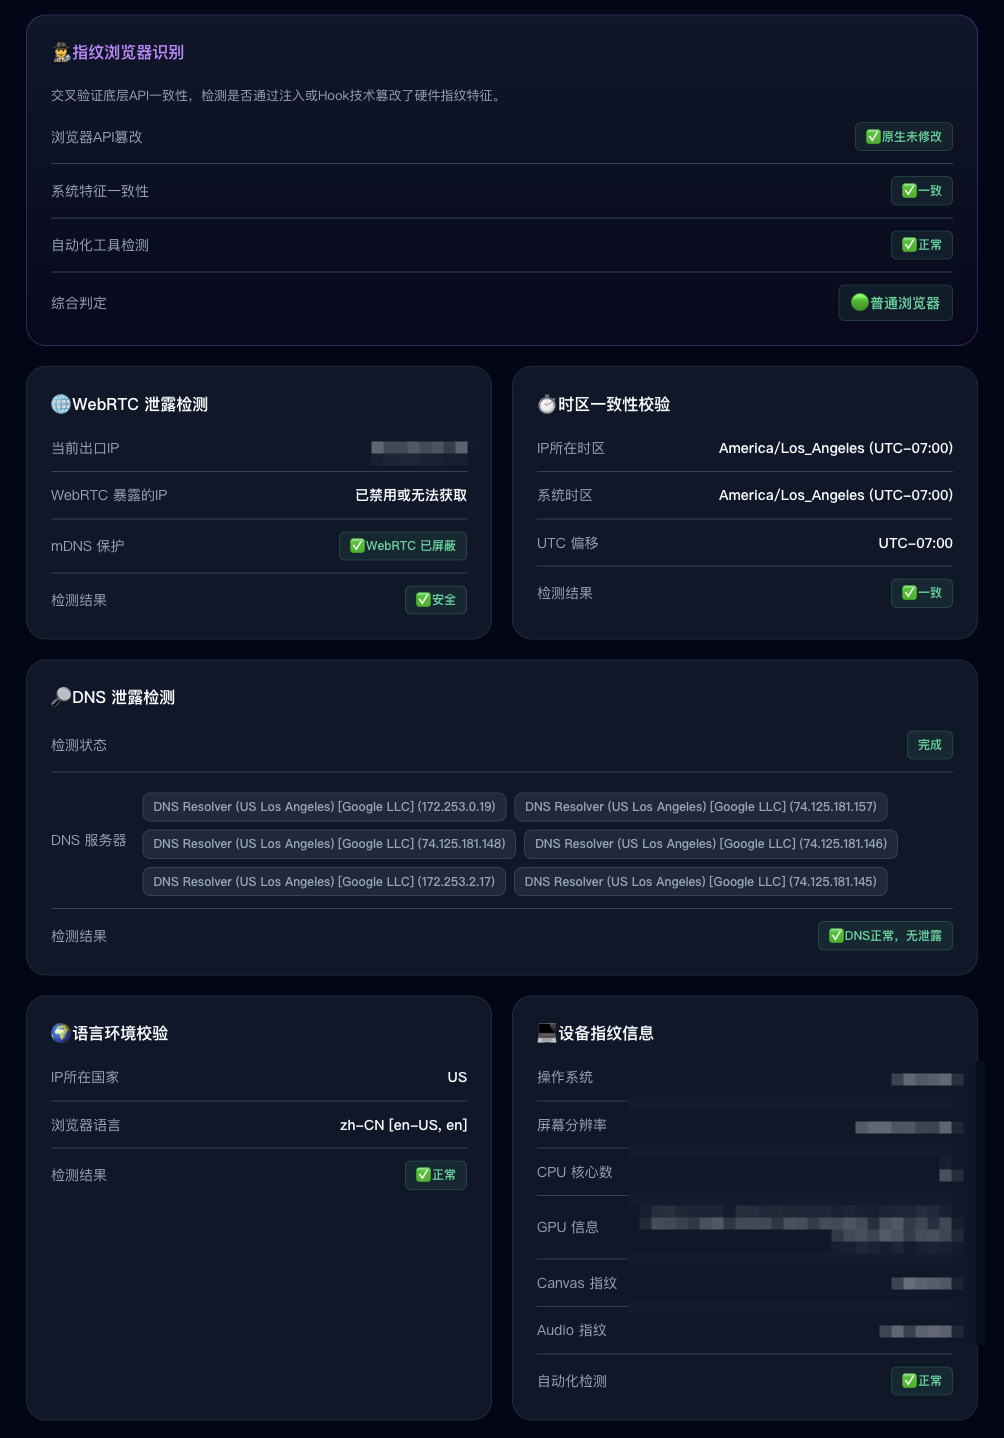Click the DNS 泄露检测 heading

pyautogui.click(x=123, y=697)
